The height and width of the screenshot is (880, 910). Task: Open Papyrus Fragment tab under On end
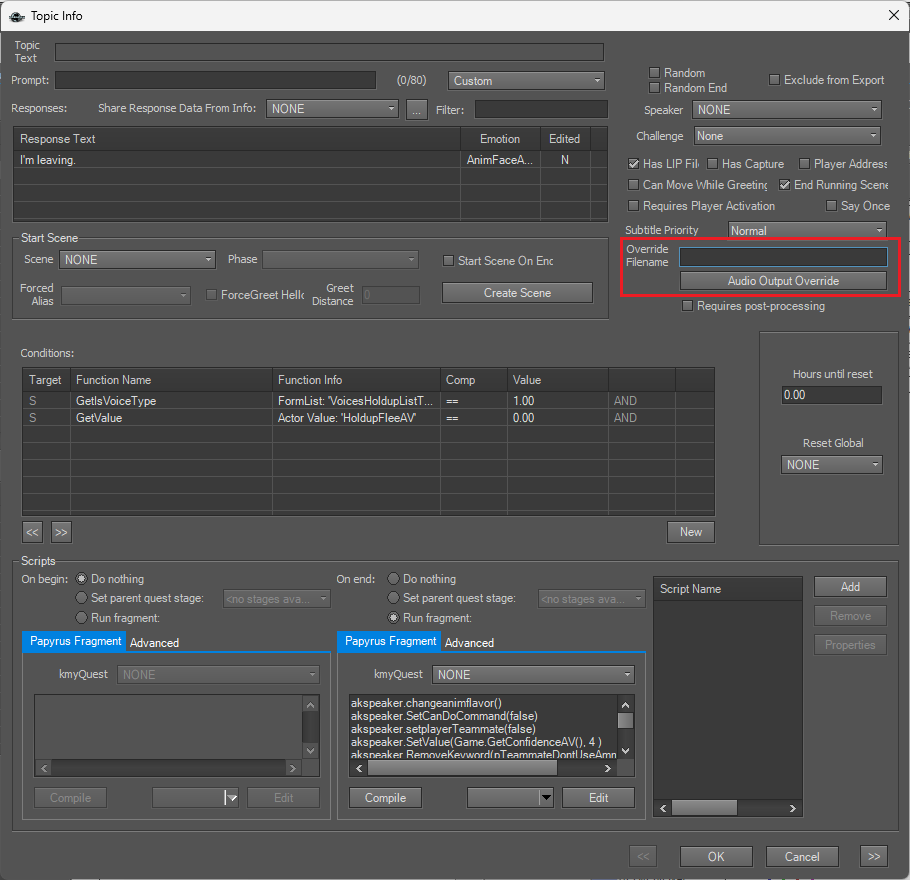pyautogui.click(x=390, y=641)
